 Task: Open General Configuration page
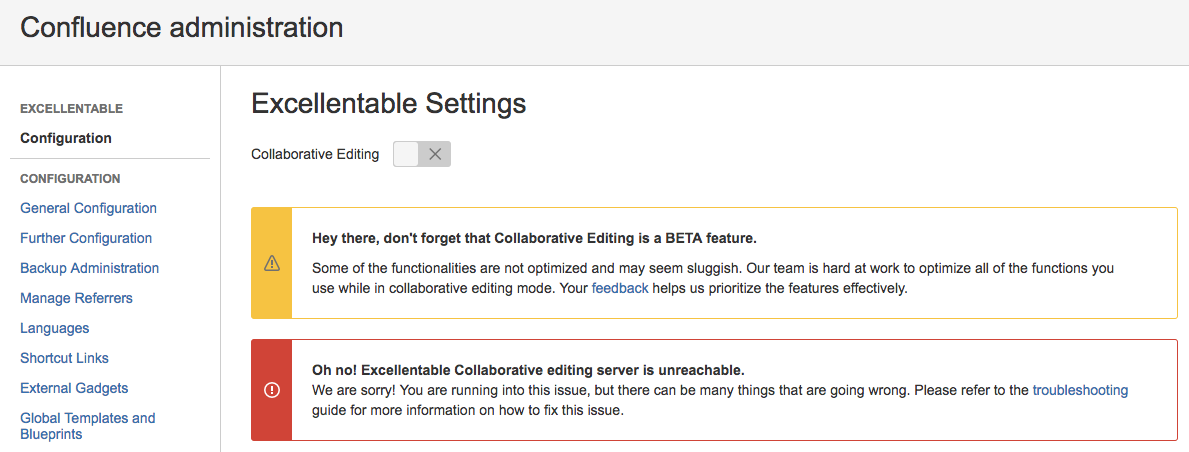click(89, 208)
